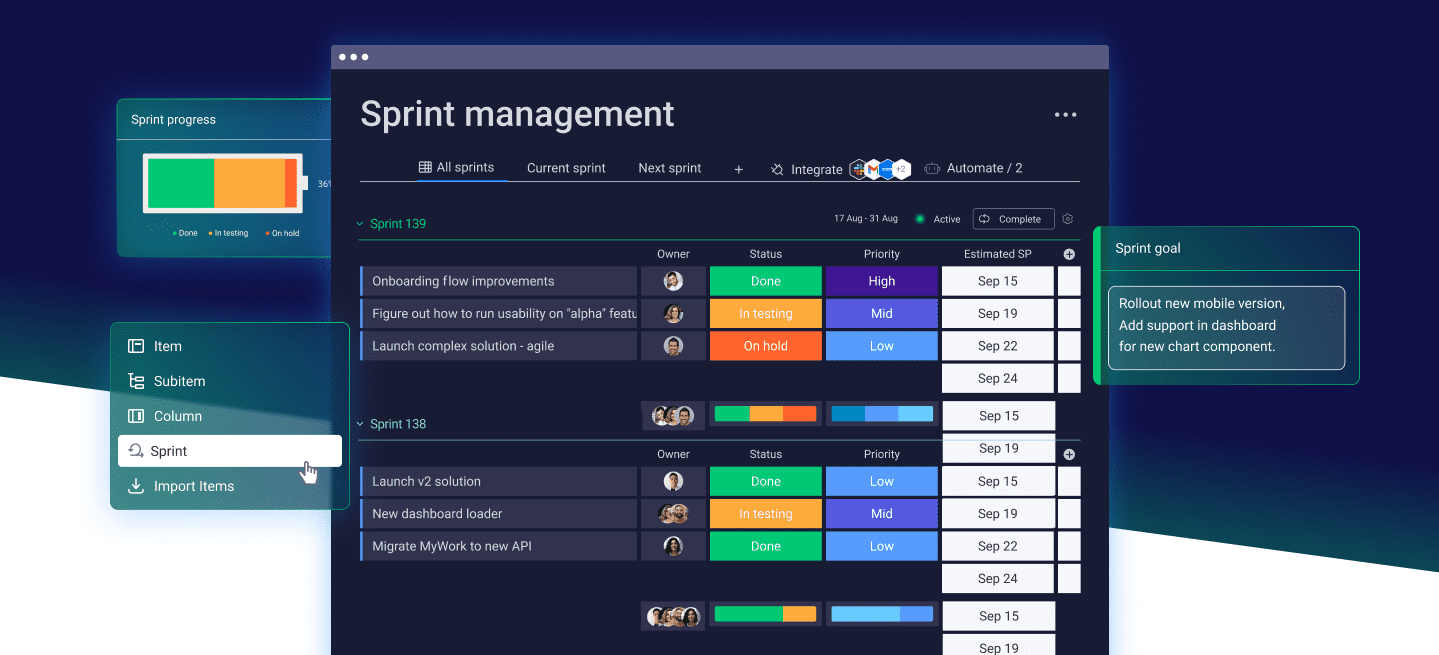Screen dimensions: 1439x655
Task: Click the Integrate plug icon
Action: 777,169
